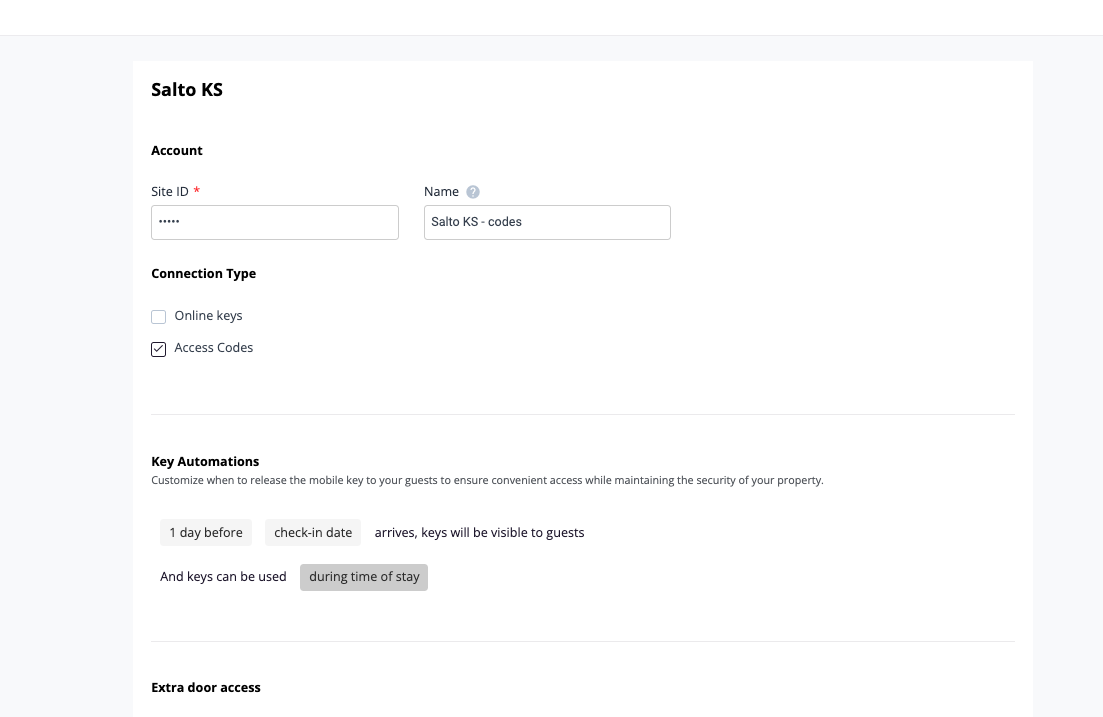This screenshot has width=1103, height=717.
Task: Focus the Site ID input field
Action: tap(275, 222)
